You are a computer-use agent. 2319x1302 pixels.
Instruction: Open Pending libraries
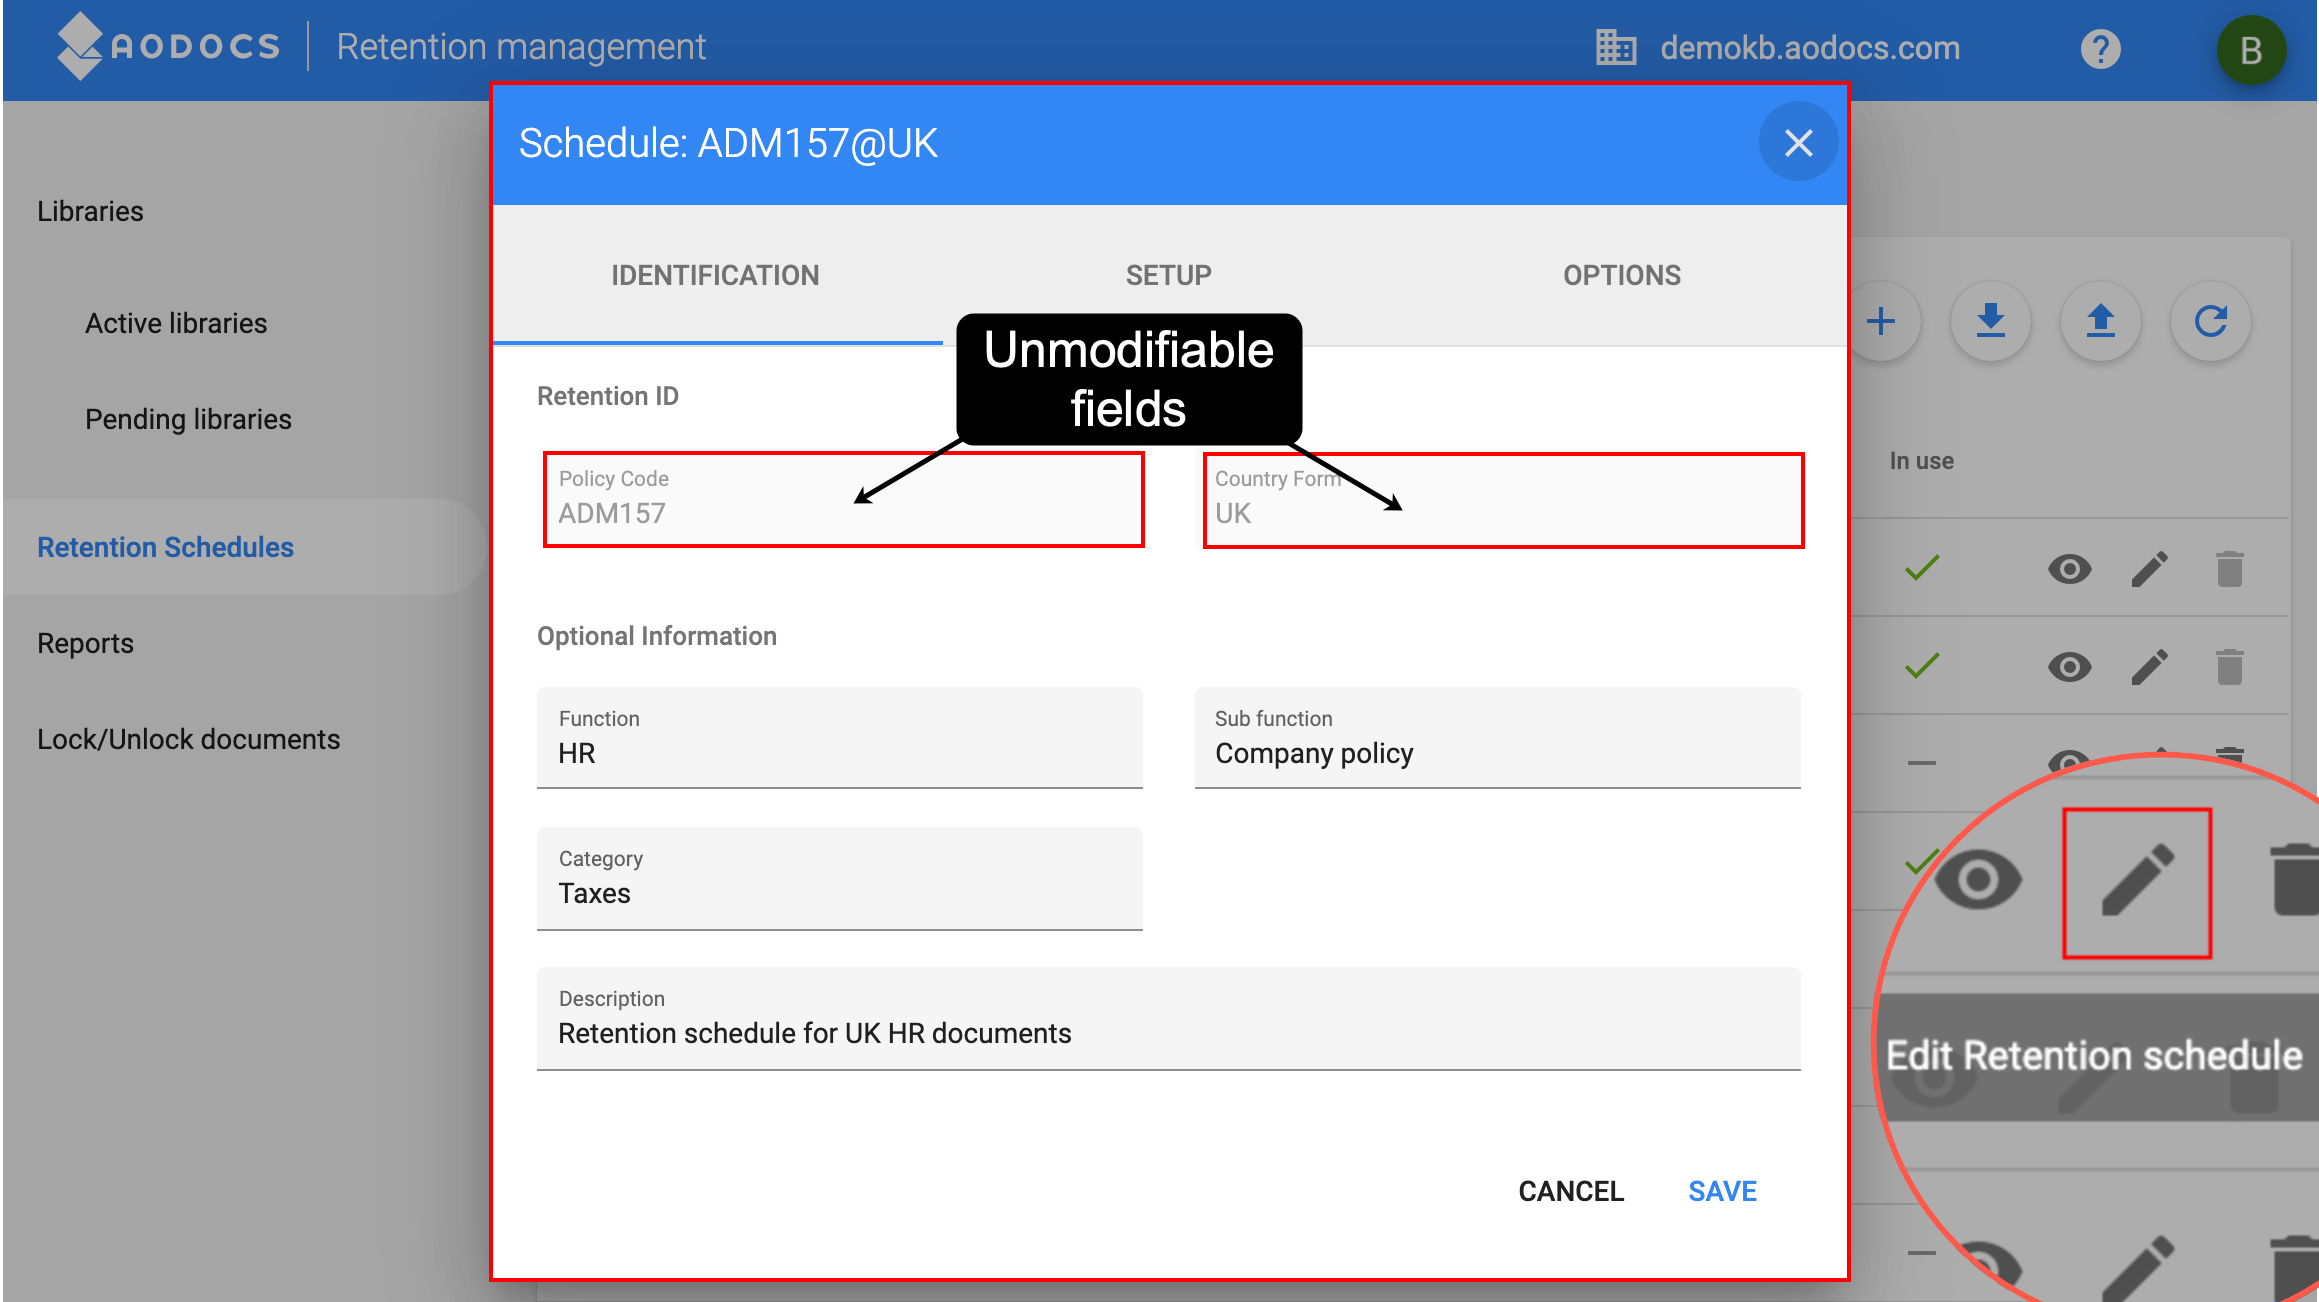(188, 419)
